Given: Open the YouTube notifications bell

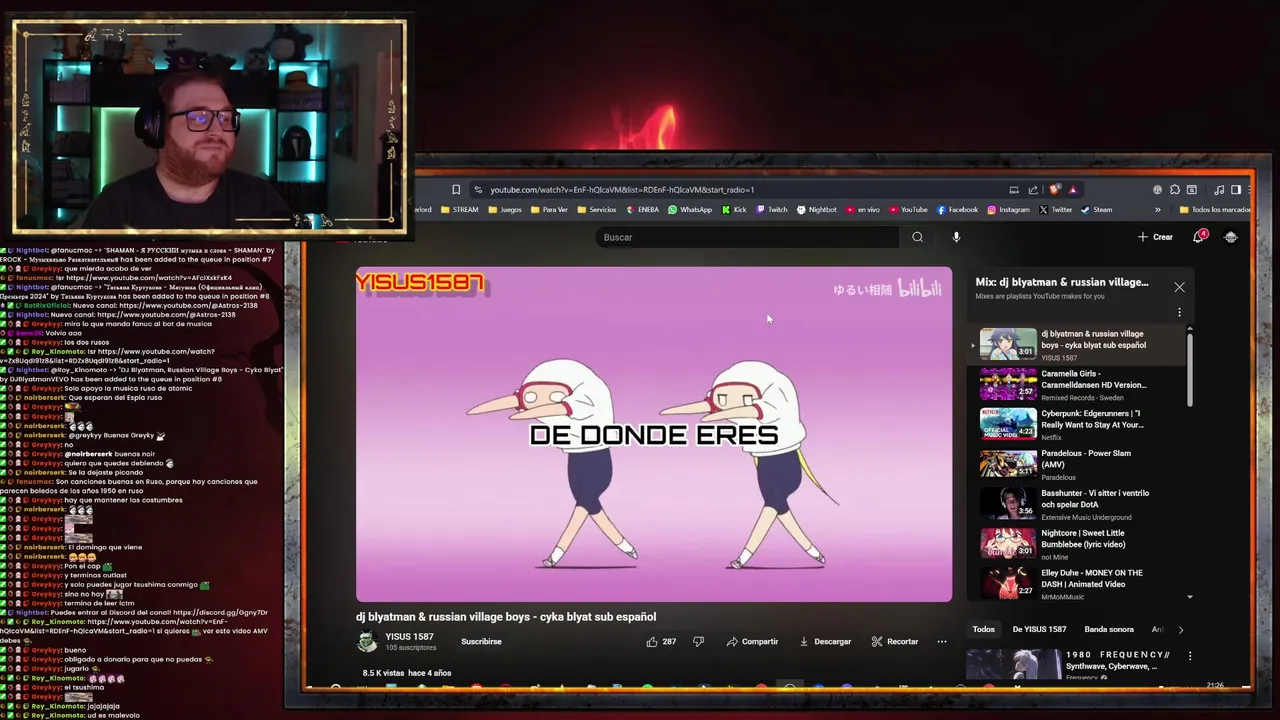Looking at the screenshot, I should [1199, 237].
